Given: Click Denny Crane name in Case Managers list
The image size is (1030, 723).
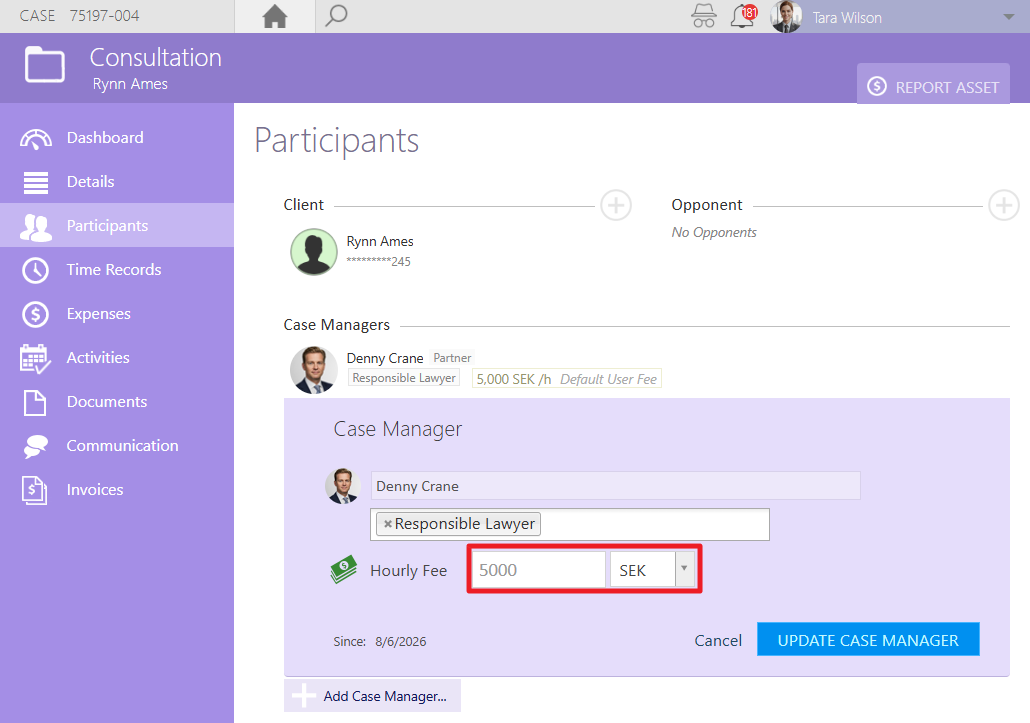Looking at the screenshot, I should 385,359.
